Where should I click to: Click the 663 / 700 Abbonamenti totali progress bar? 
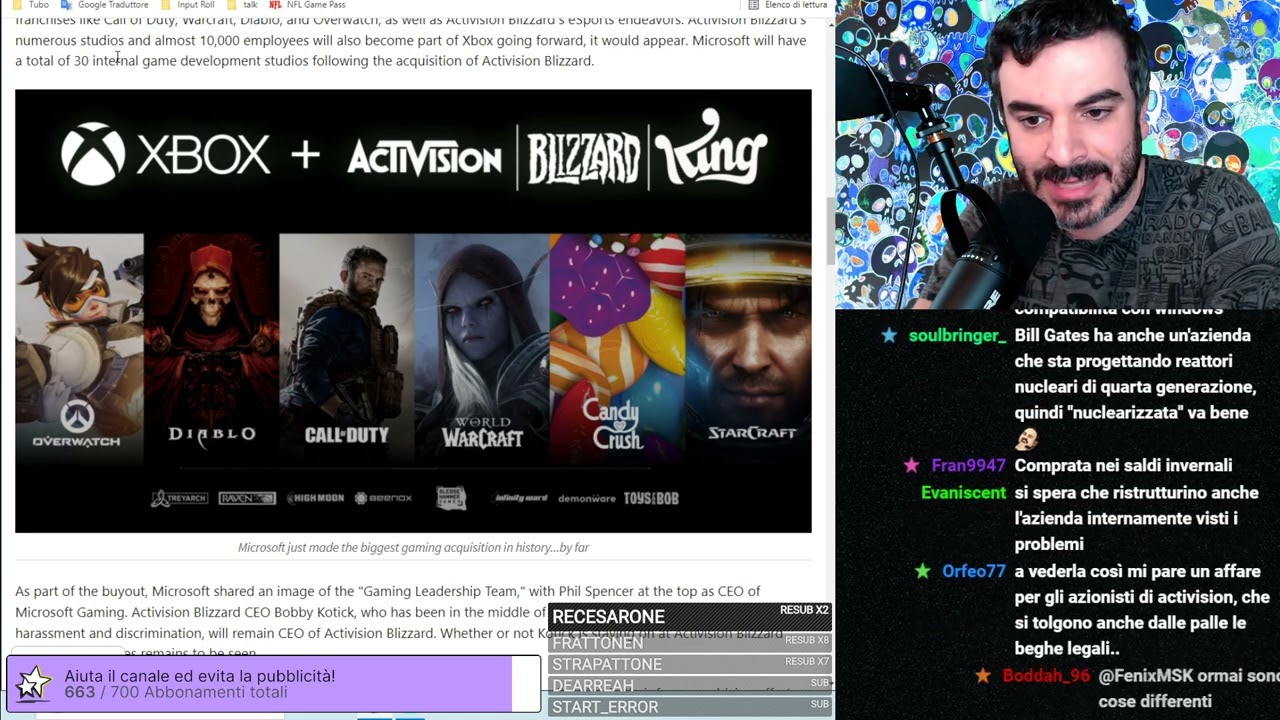click(274, 684)
